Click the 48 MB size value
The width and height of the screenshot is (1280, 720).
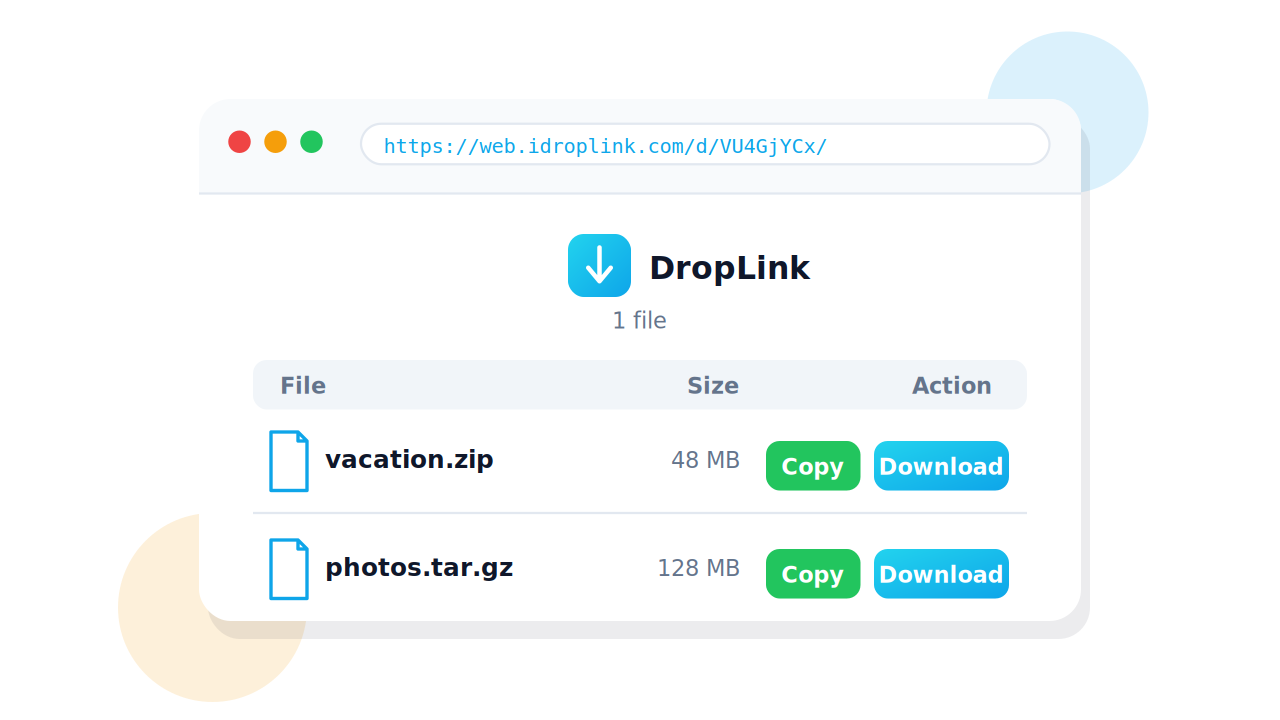pyautogui.click(x=705, y=460)
